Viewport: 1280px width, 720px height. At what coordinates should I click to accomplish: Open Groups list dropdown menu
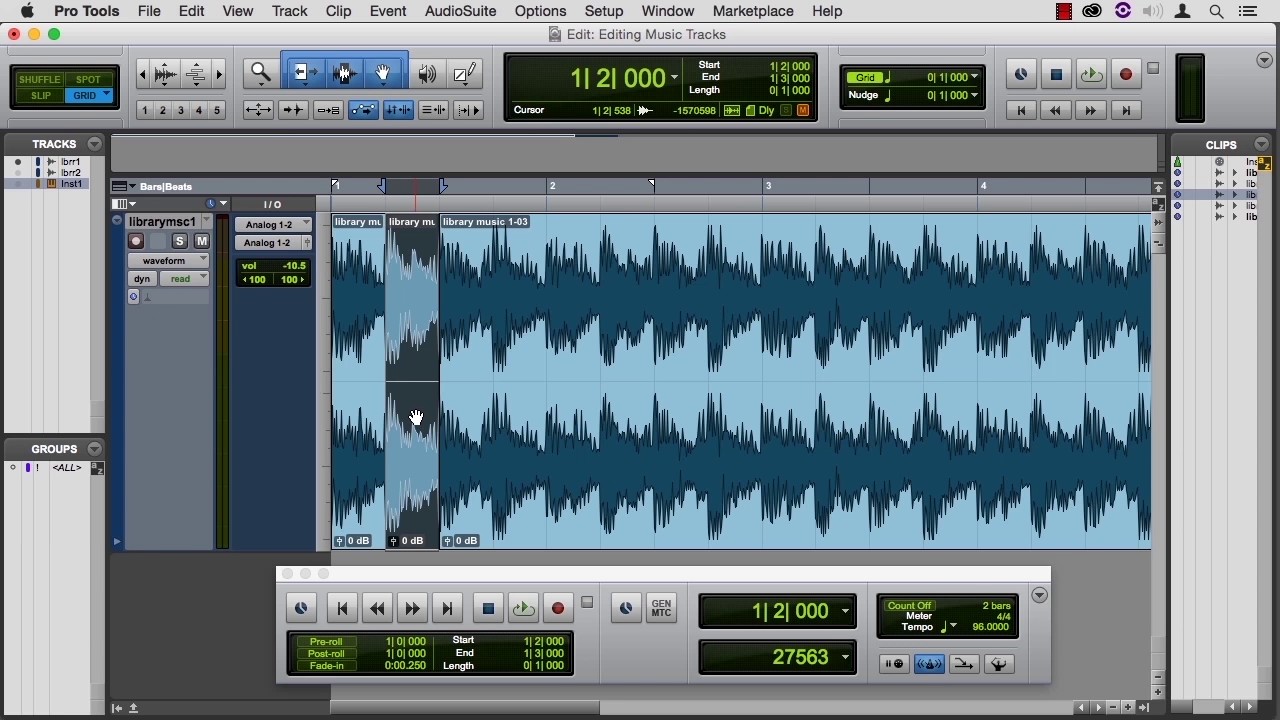point(95,449)
